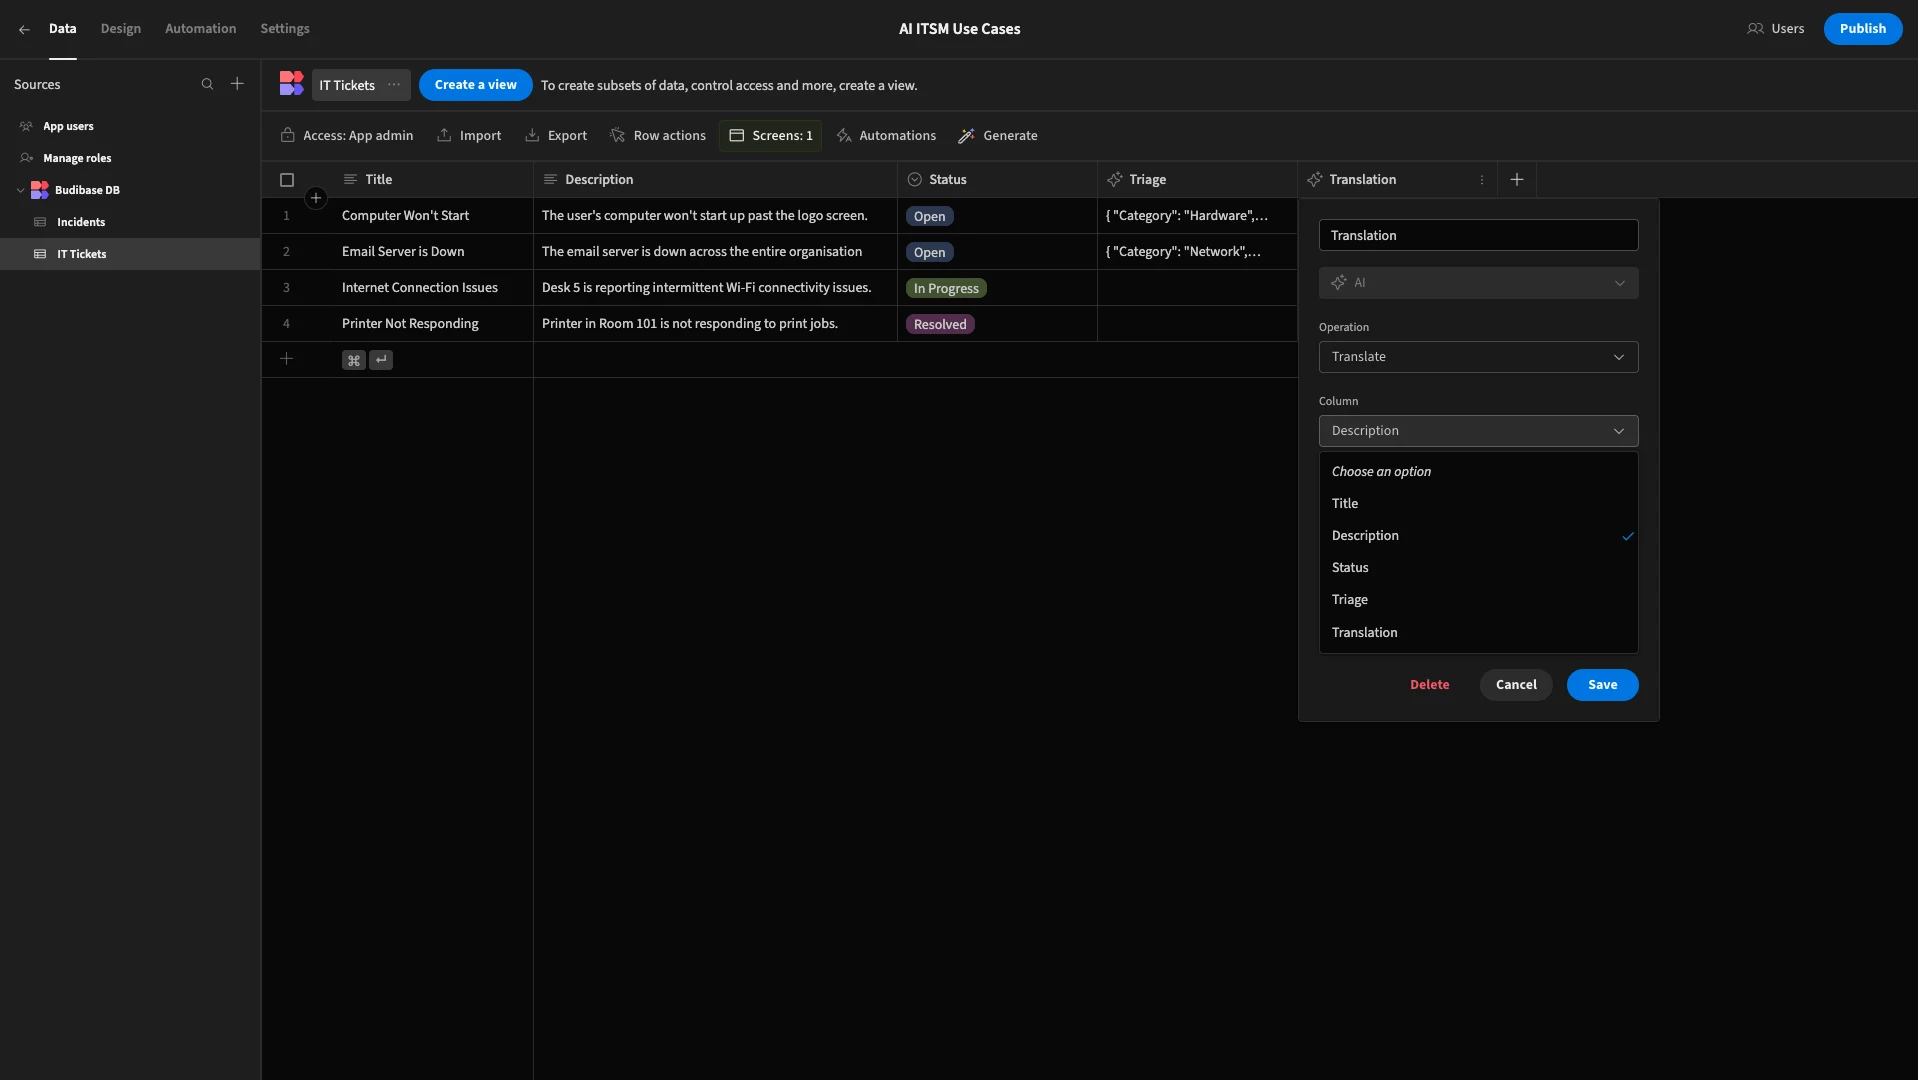Toggle the select all rows checkbox
Viewport: 1918px width, 1080px height.
(287, 180)
